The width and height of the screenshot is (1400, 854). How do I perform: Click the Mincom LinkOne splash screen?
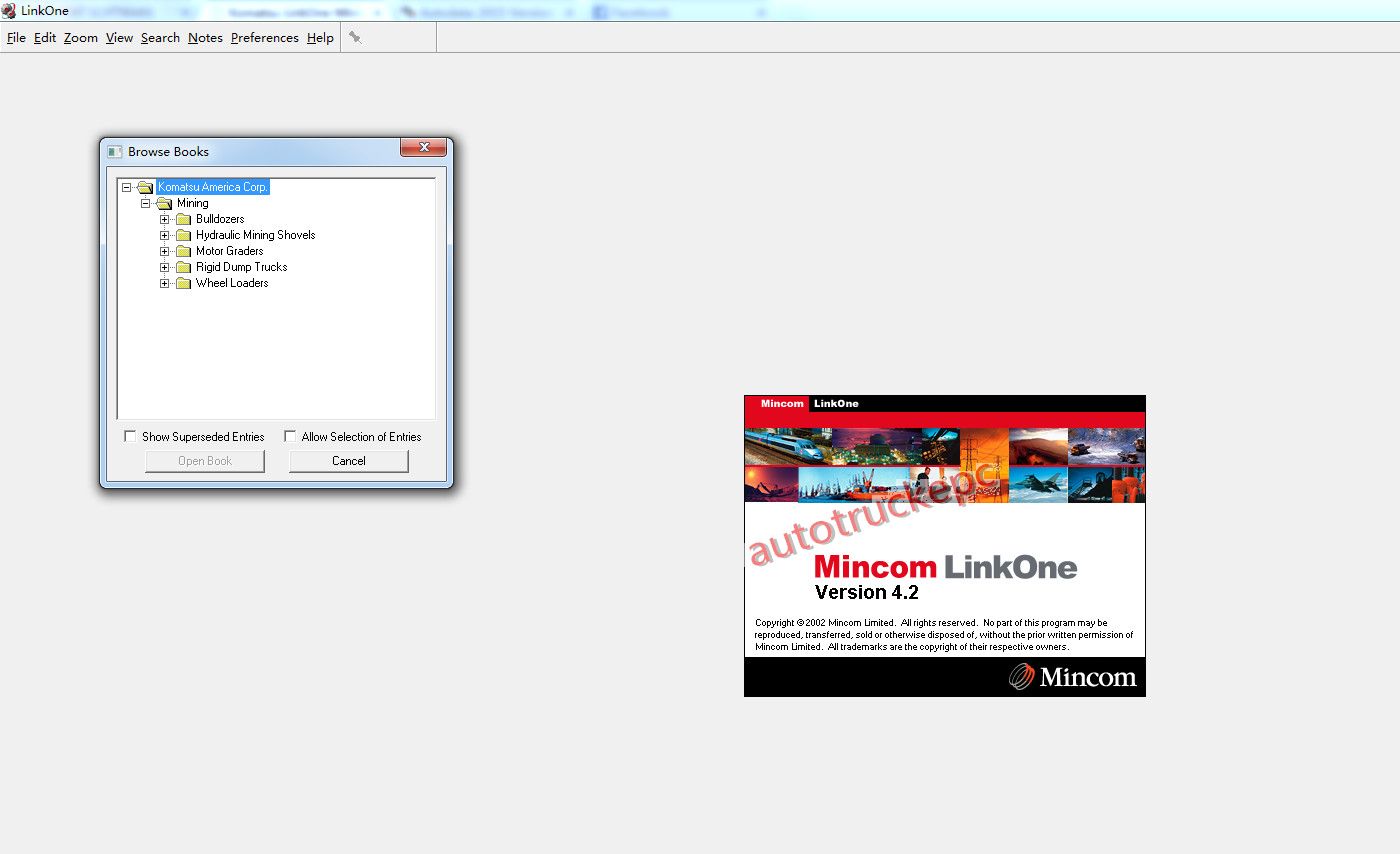pos(945,546)
